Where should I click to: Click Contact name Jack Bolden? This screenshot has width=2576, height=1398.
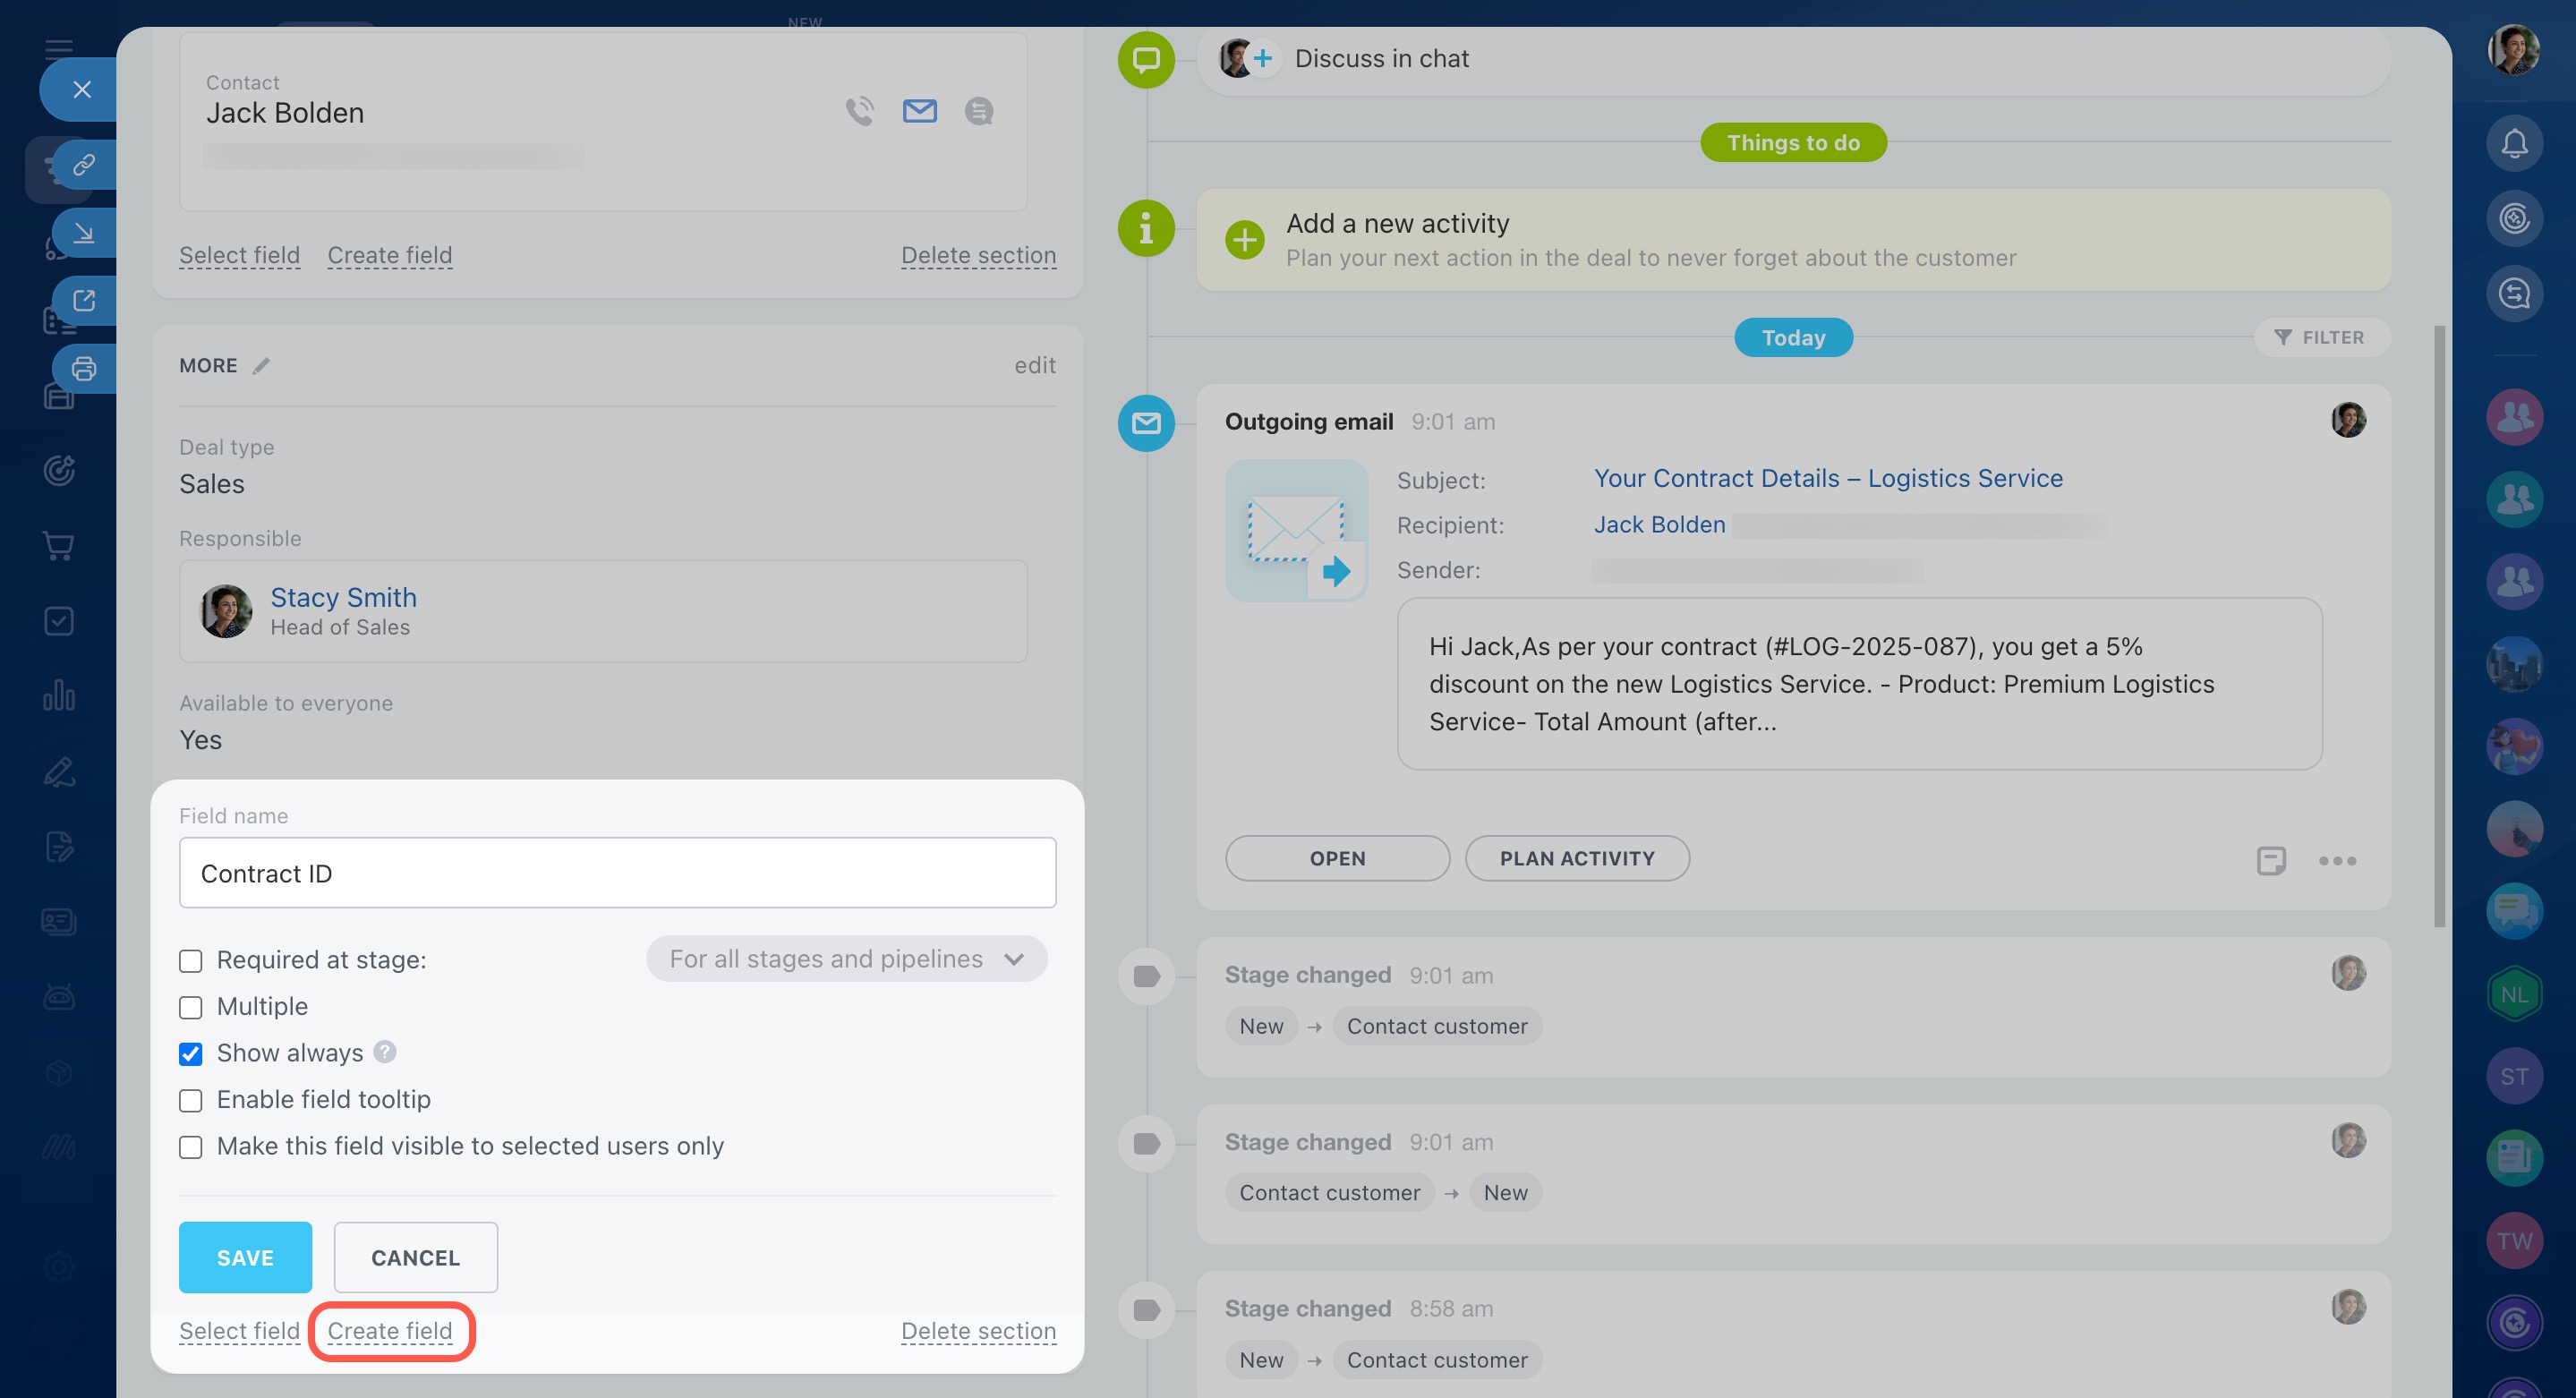(x=285, y=113)
